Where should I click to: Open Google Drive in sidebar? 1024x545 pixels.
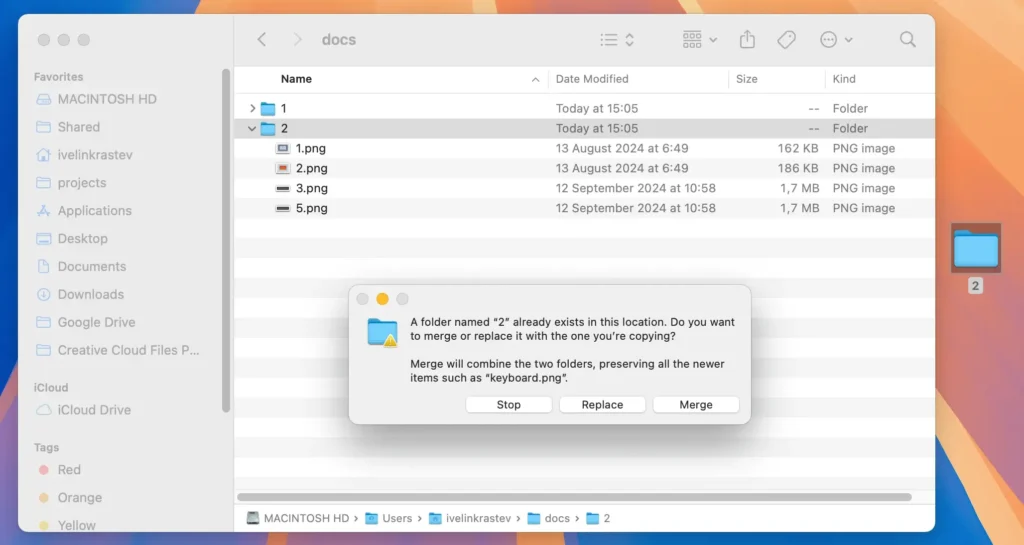(96, 322)
